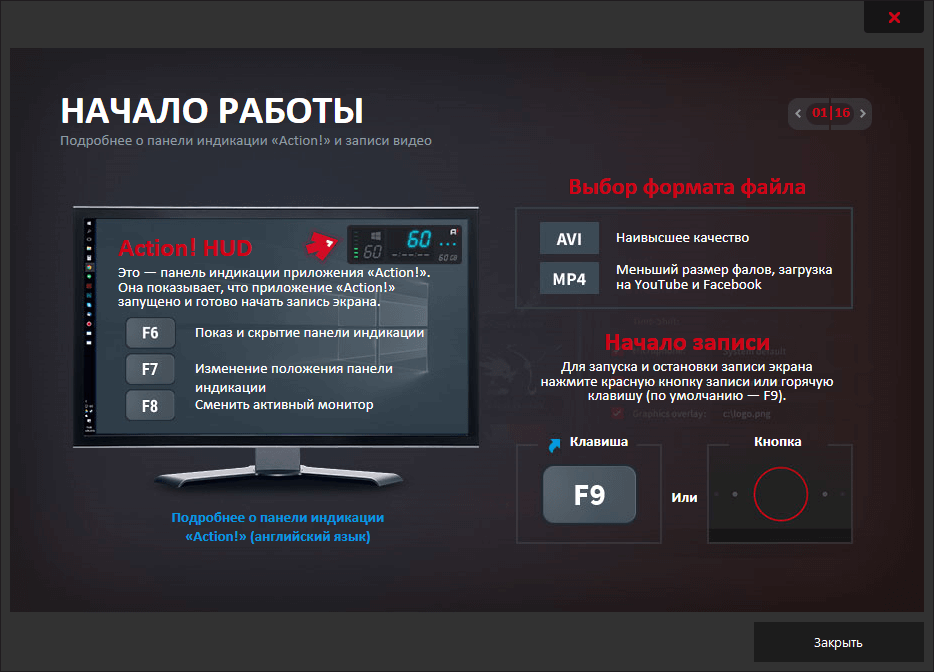Click the large F9 hotkey key
This screenshot has width=934, height=672.
pyautogui.click(x=589, y=494)
